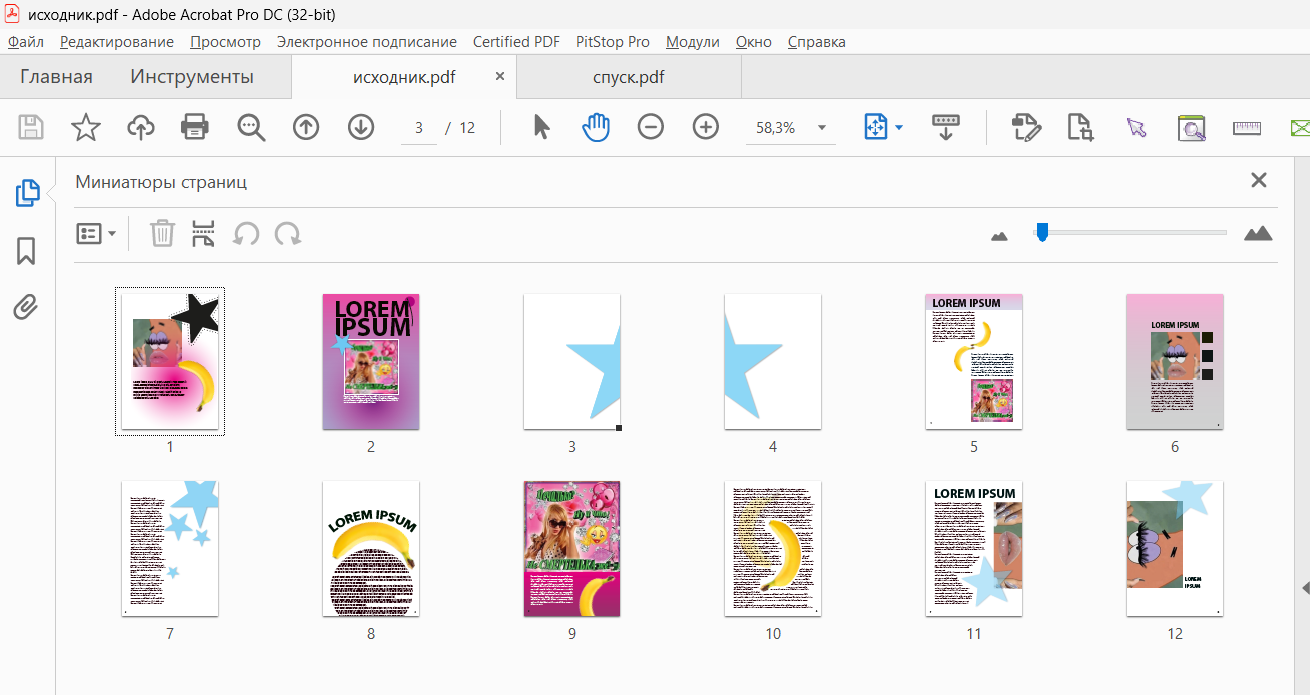The width and height of the screenshot is (1310, 695).
Task: Print the document using the printer icon
Action: [195, 127]
